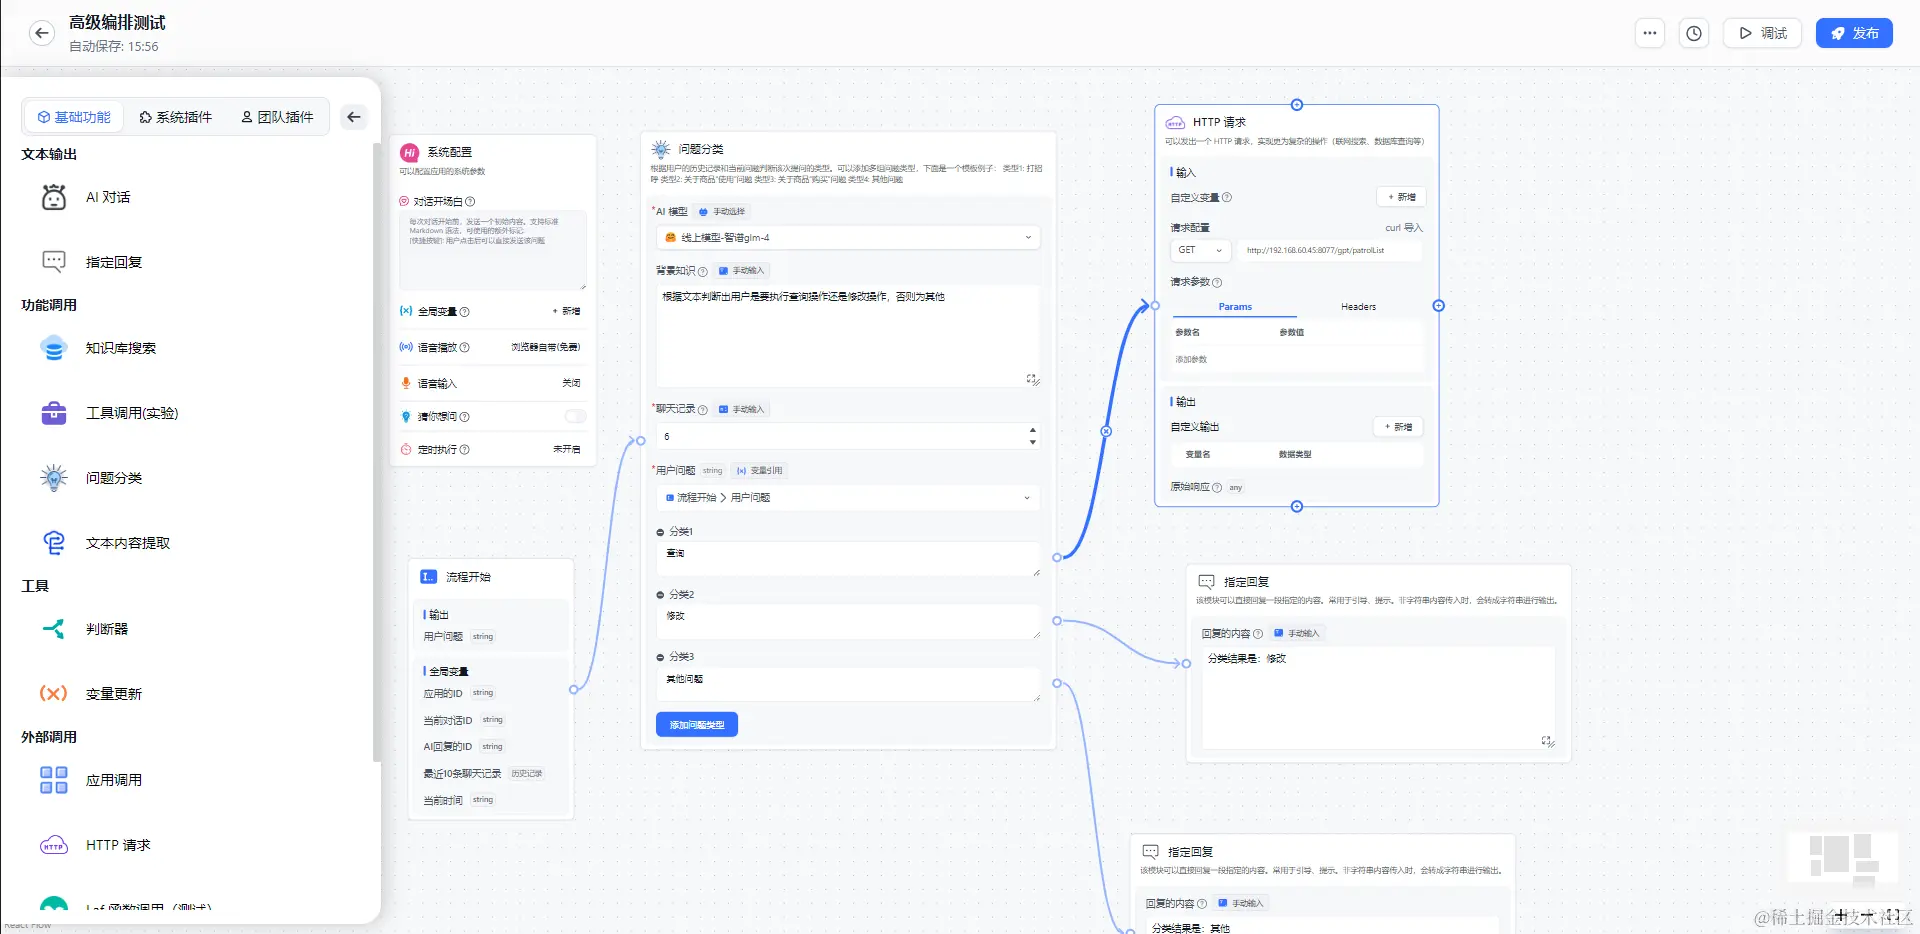Collapse the sidebar with the arrow button
This screenshot has width=1920, height=934.
[x=353, y=117]
